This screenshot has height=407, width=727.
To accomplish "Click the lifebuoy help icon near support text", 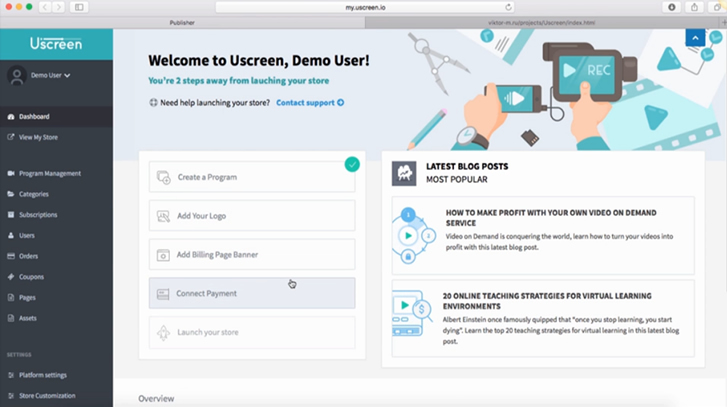I will [153, 102].
